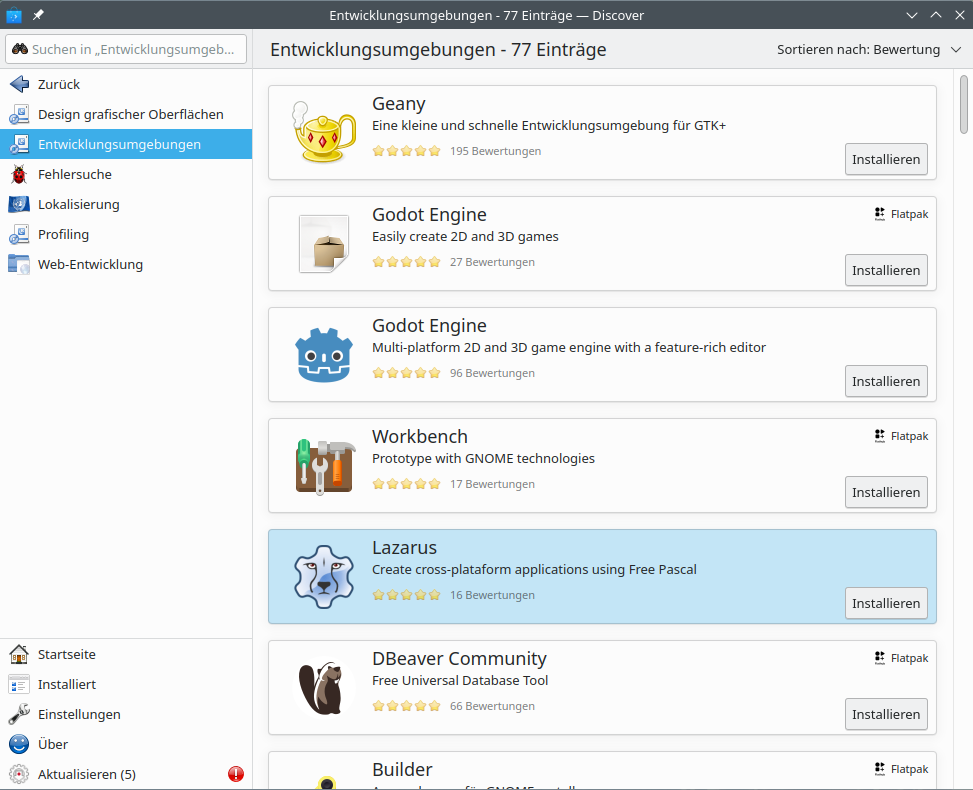
Task: Install Geany
Action: tap(886, 159)
